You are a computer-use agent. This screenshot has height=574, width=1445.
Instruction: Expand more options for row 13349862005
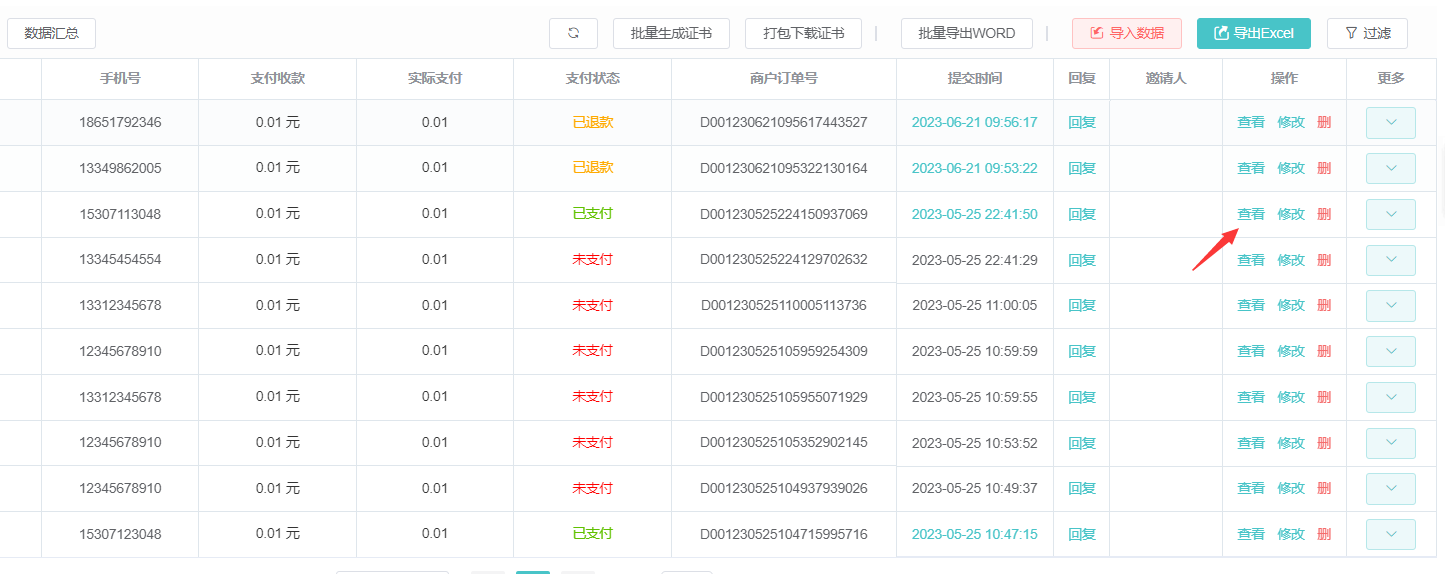[1391, 168]
